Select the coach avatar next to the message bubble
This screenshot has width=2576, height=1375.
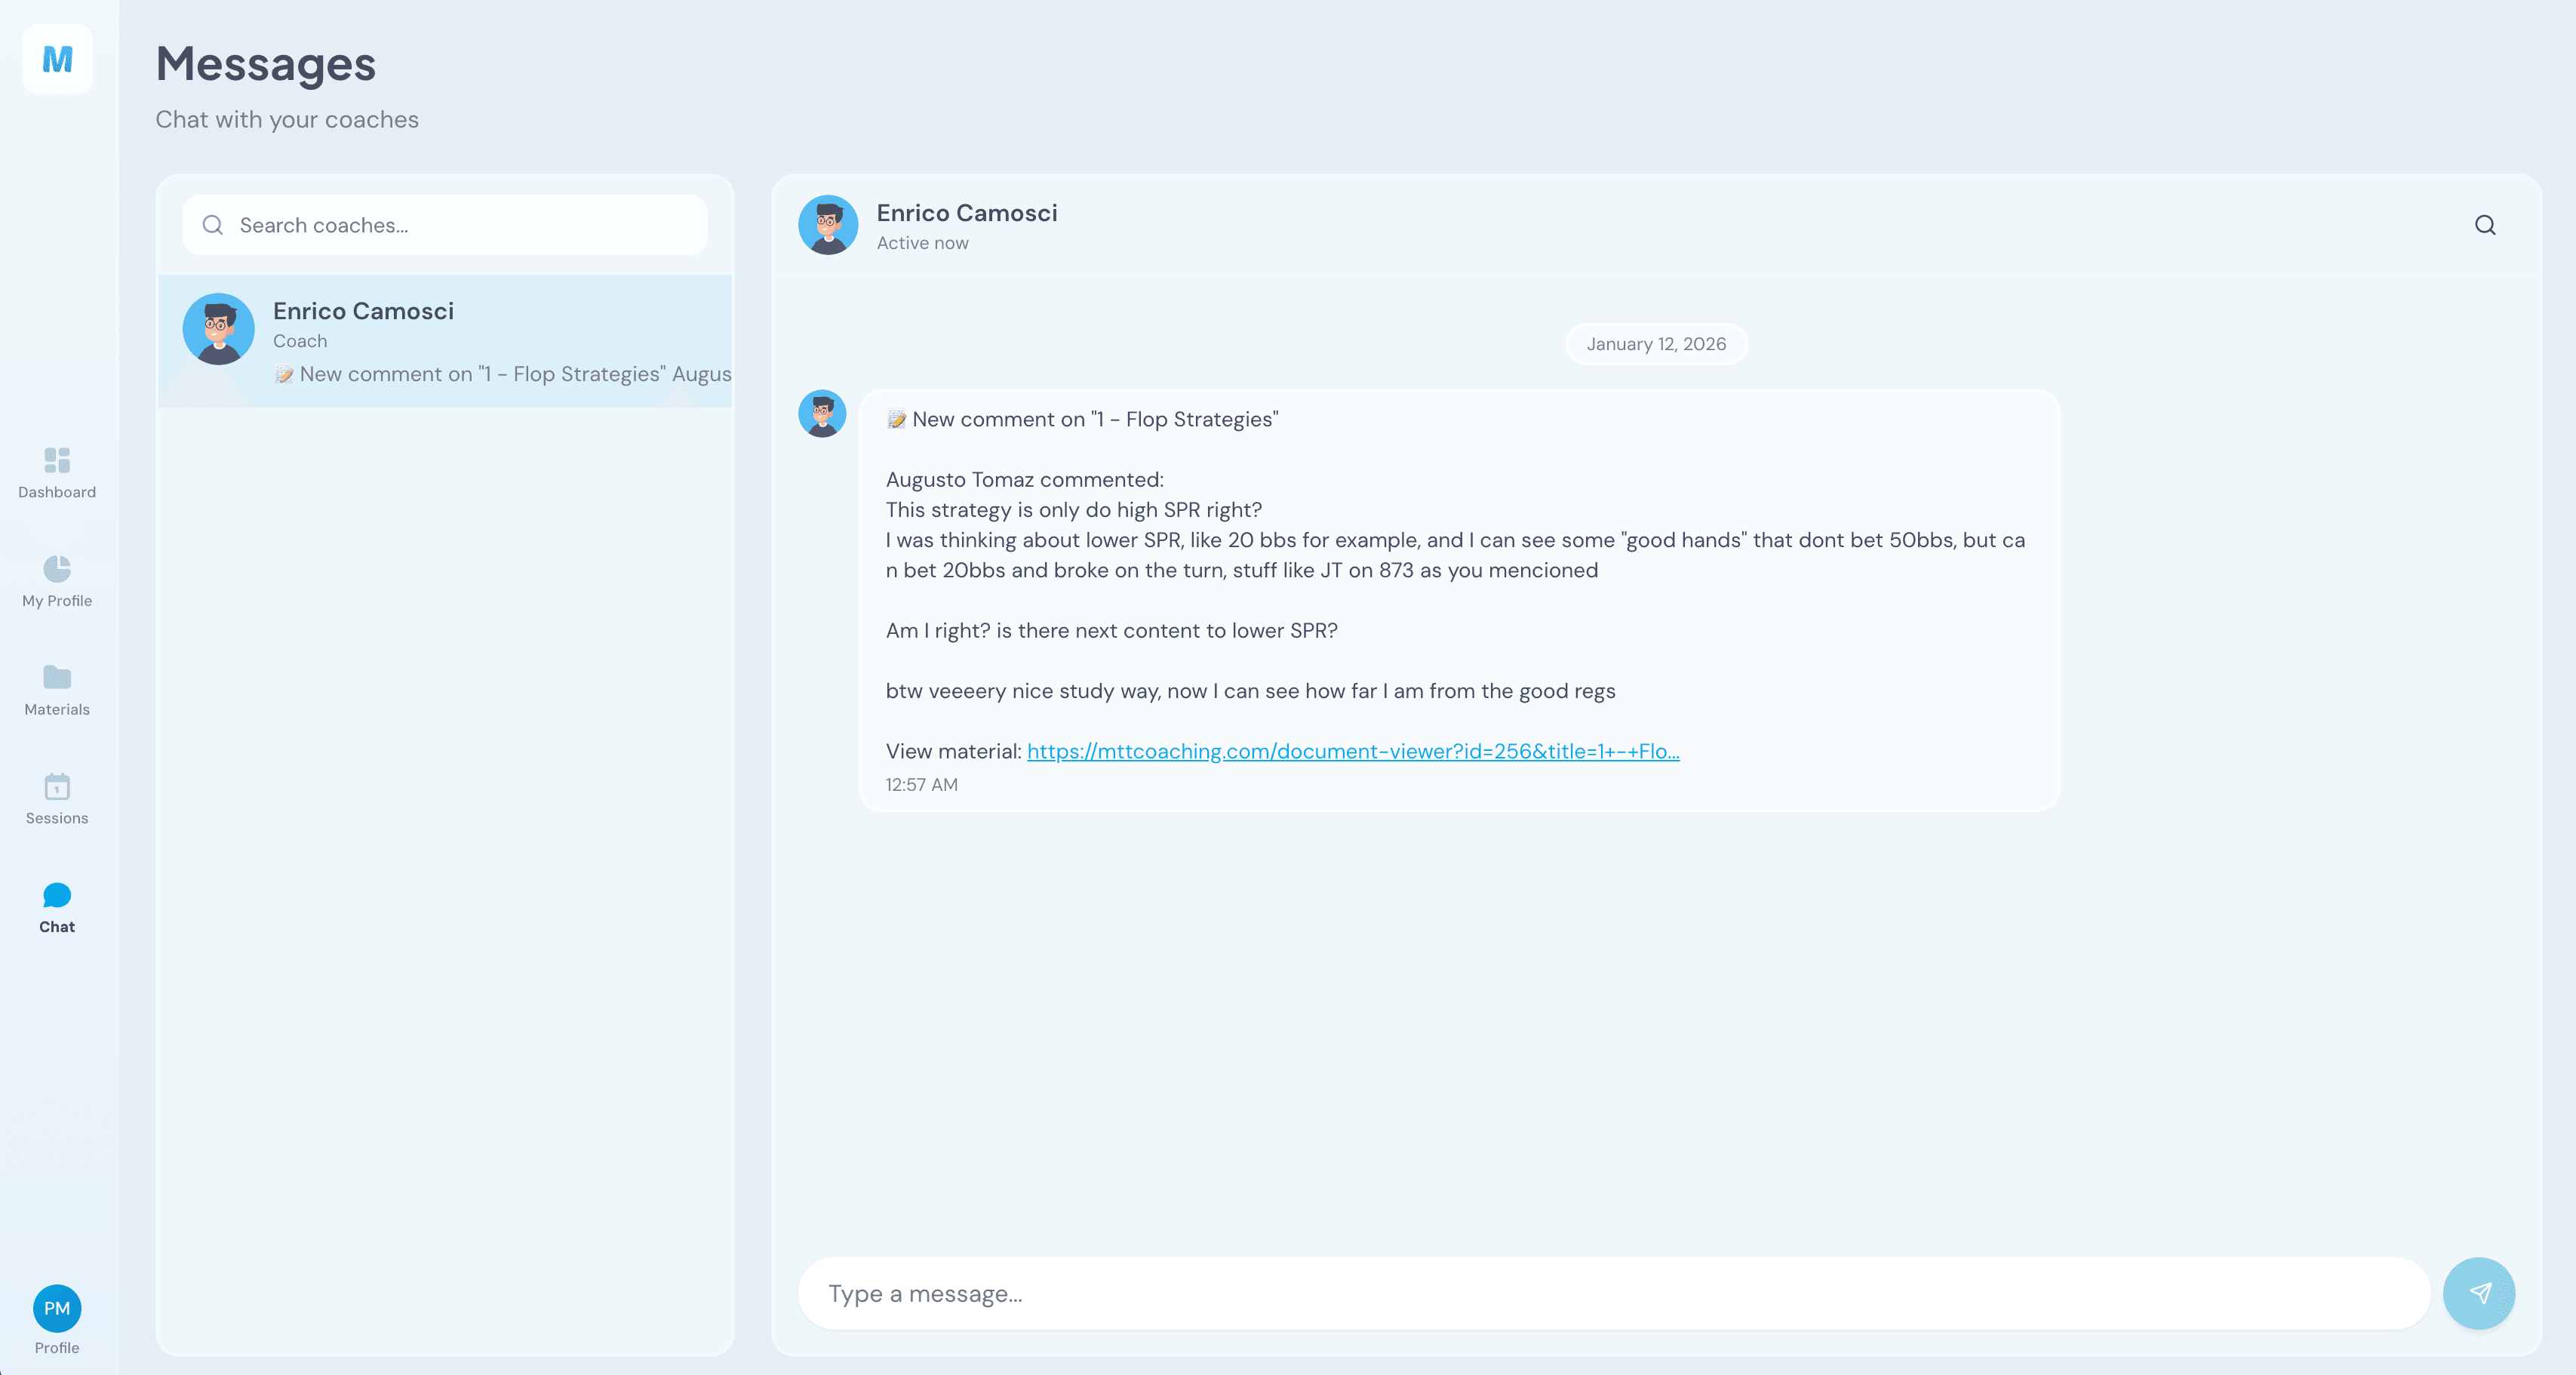[x=821, y=413]
